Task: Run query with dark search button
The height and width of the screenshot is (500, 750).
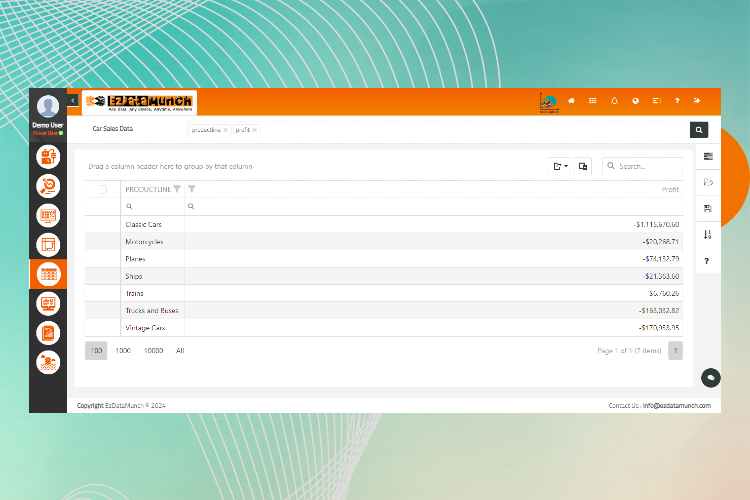Action: 699,130
